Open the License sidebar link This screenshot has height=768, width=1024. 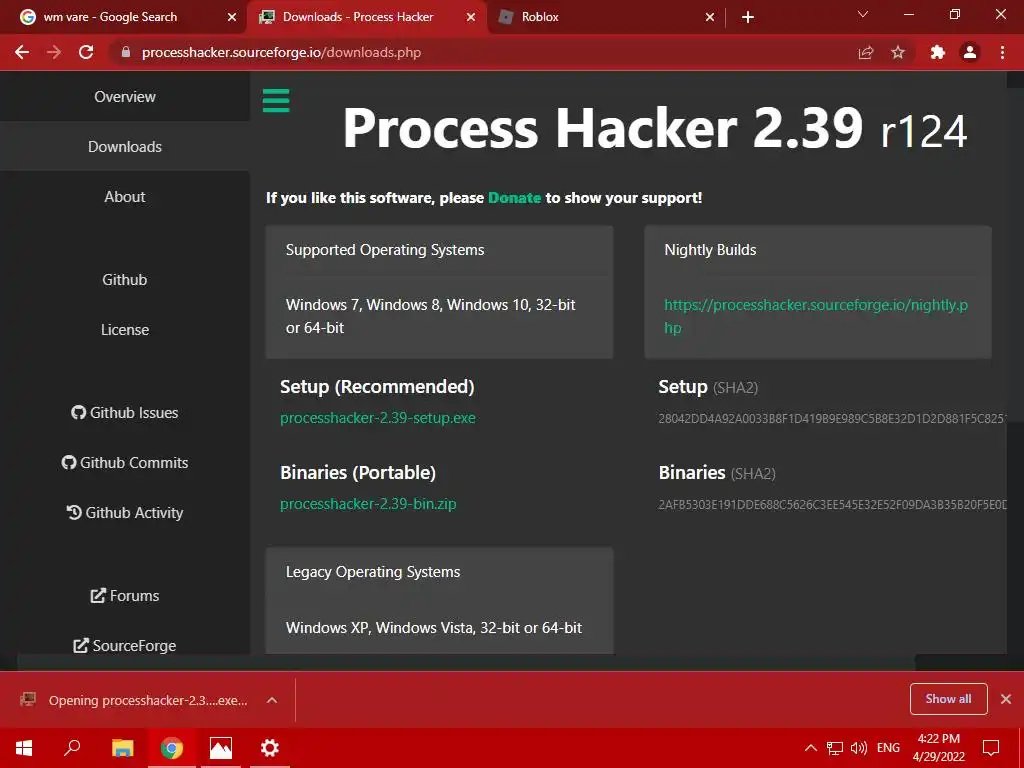[x=125, y=330]
